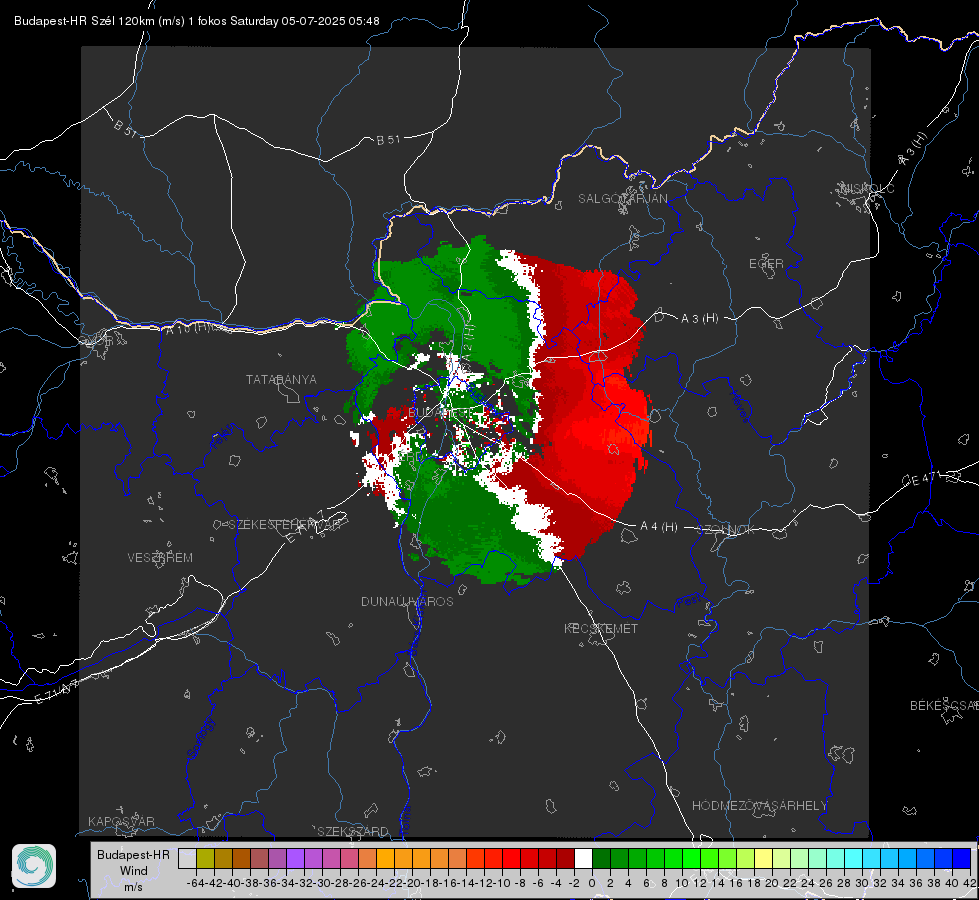979x900 pixels.
Task: Select the KECSKEMÉT city label
Action: click(x=601, y=628)
